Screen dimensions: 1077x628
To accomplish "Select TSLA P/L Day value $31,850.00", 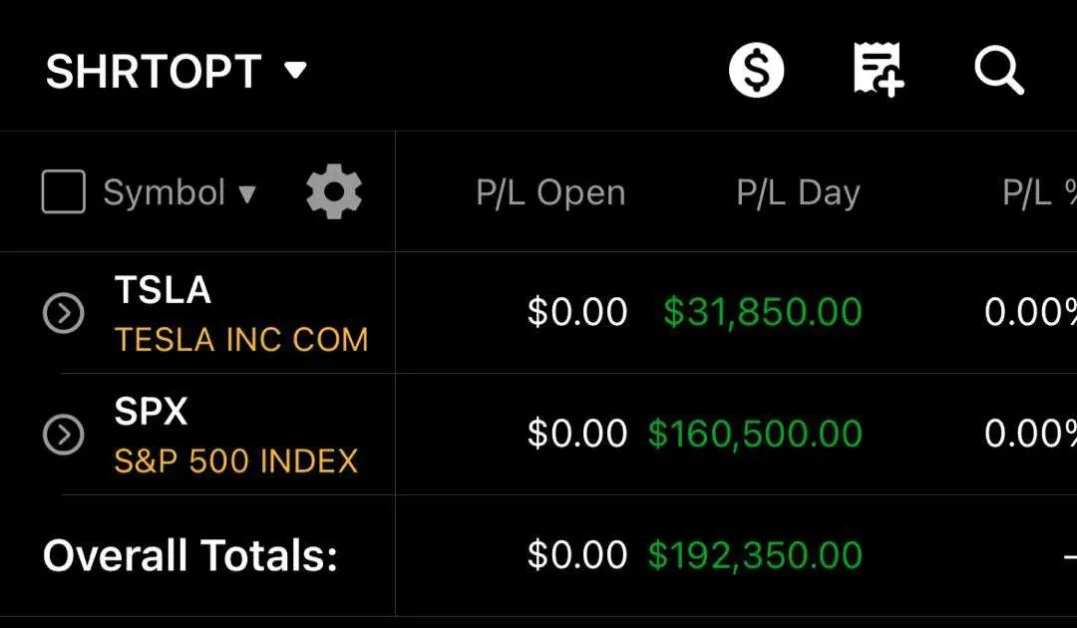I will point(762,313).
